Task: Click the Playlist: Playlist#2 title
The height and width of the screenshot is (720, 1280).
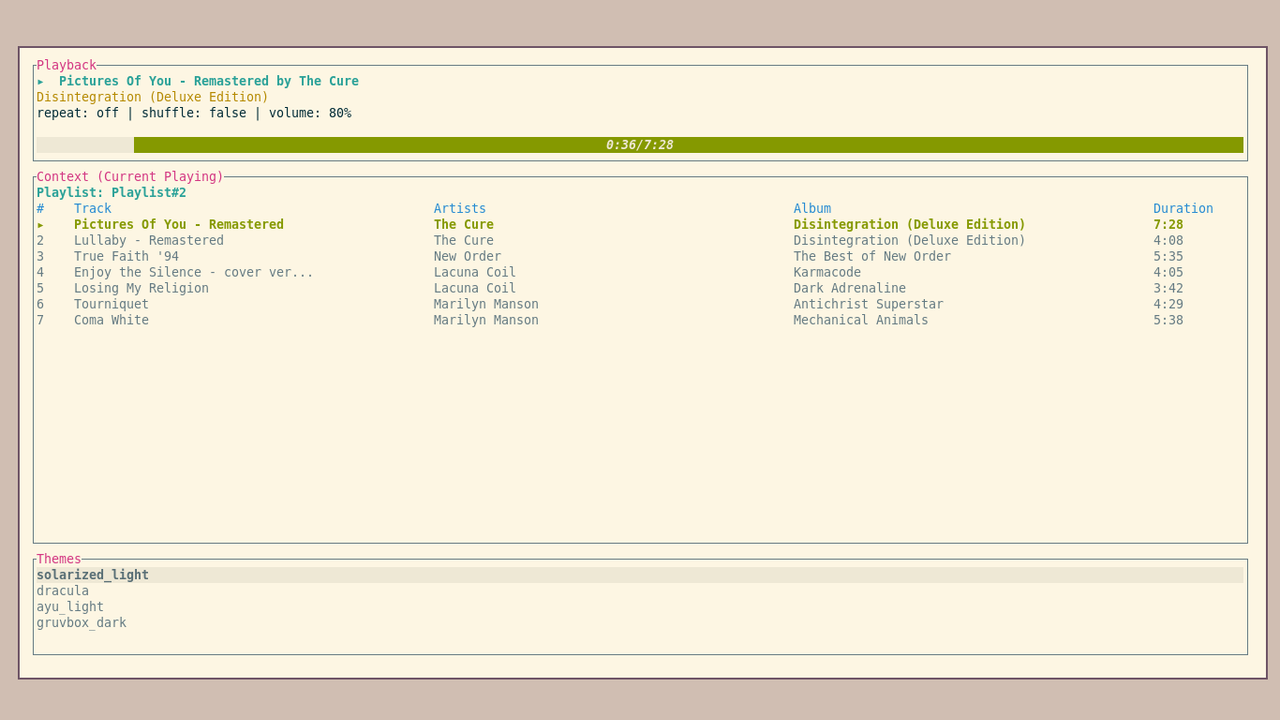Action: [112, 193]
